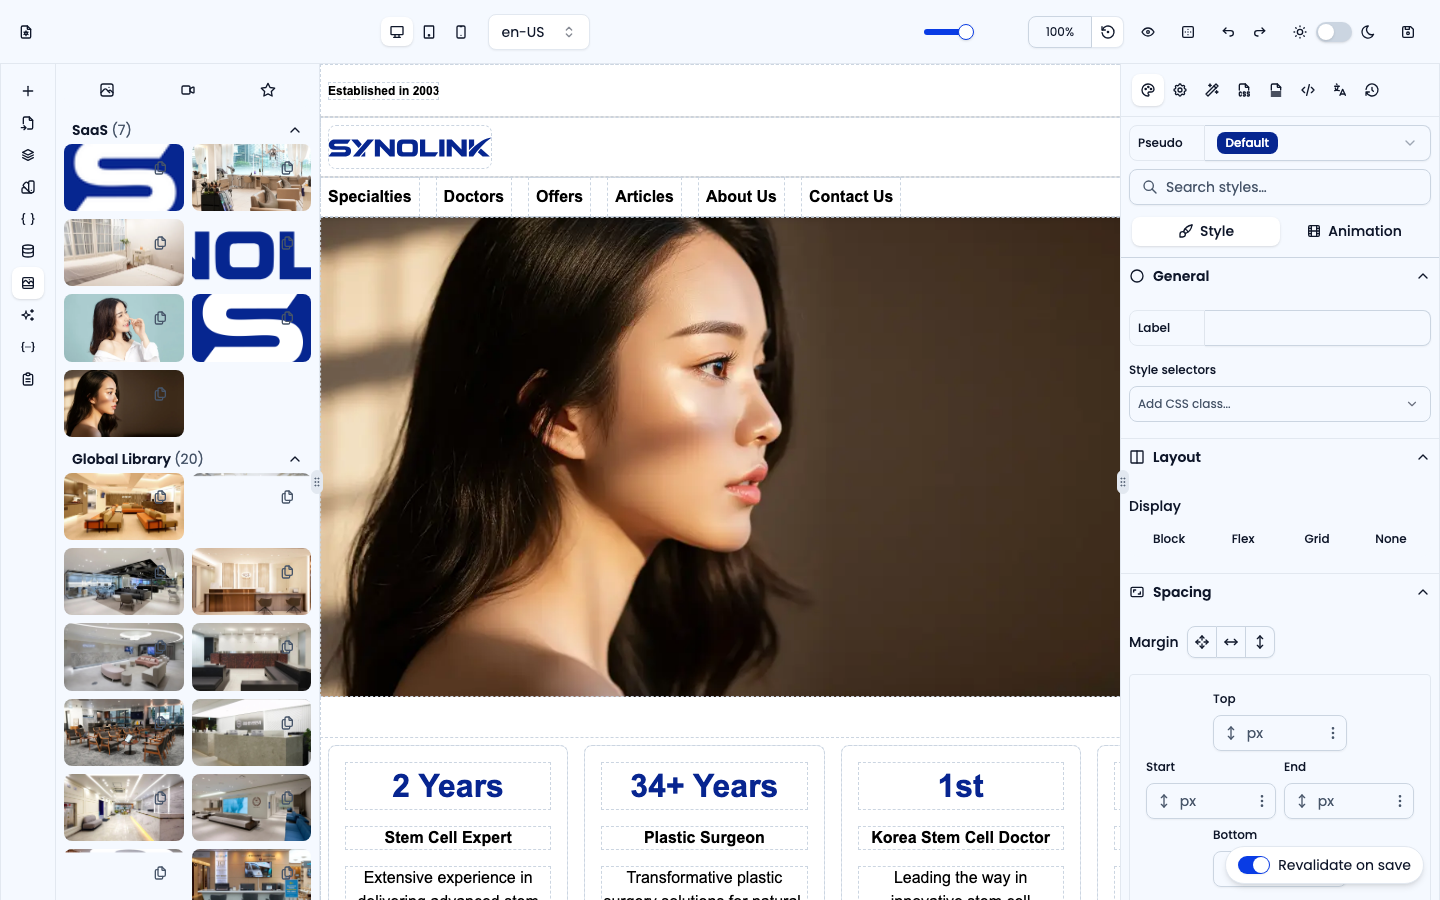This screenshot has height=900, width=1440.
Task: Switch to the Style tab
Action: pyautogui.click(x=1206, y=231)
